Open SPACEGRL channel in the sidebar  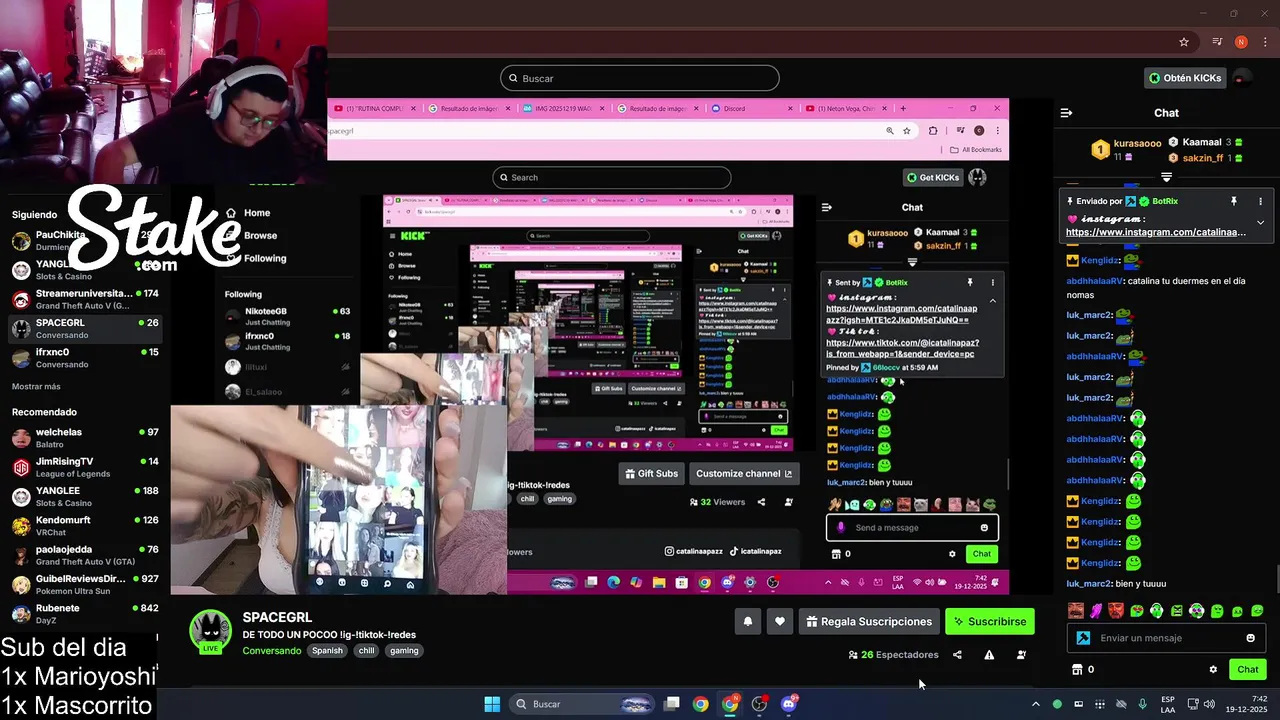pos(85,328)
